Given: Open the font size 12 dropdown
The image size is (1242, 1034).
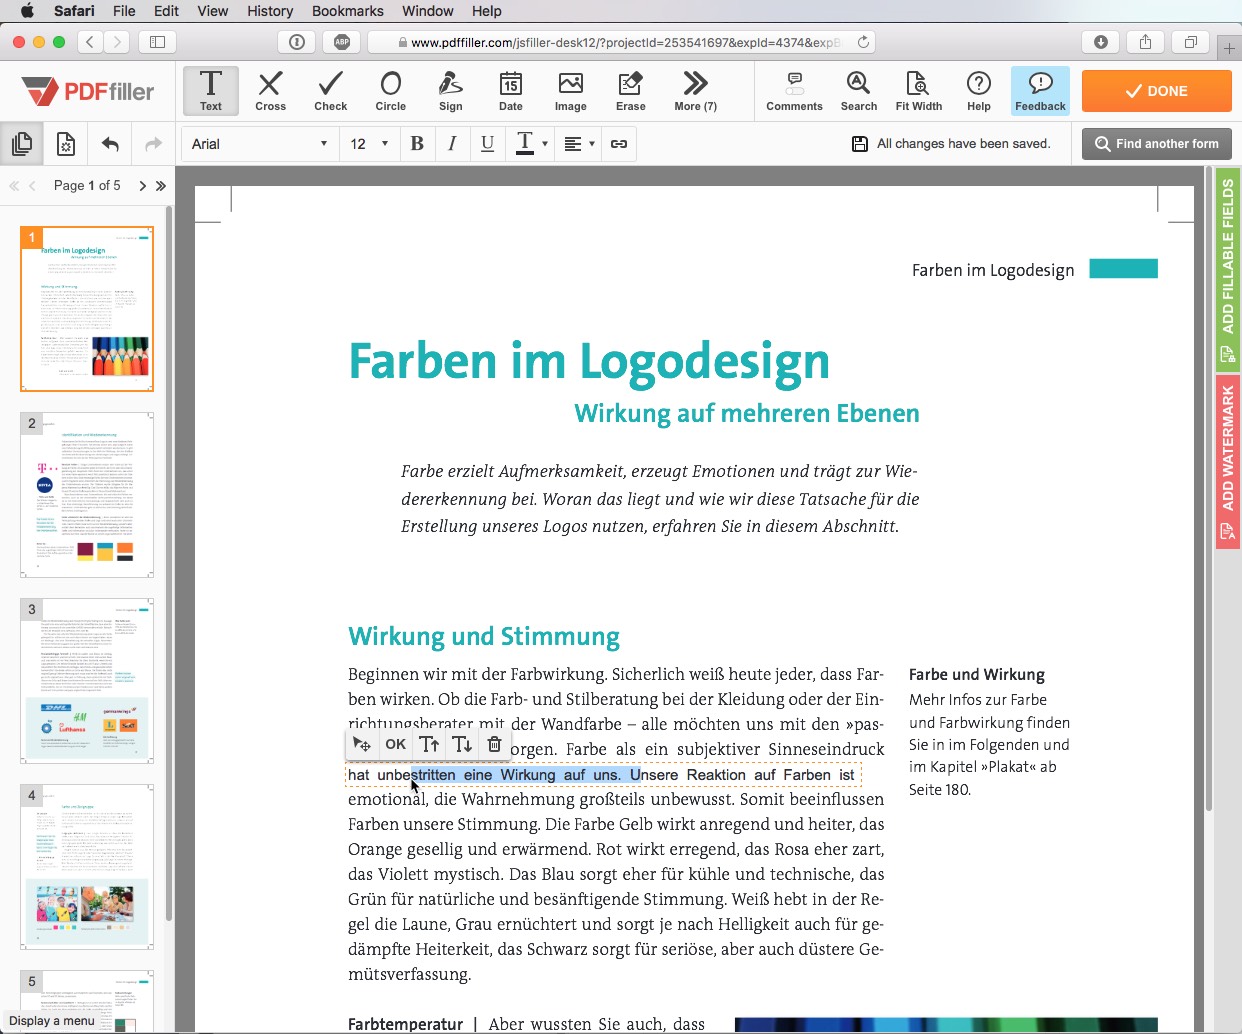Looking at the screenshot, I should tap(369, 144).
